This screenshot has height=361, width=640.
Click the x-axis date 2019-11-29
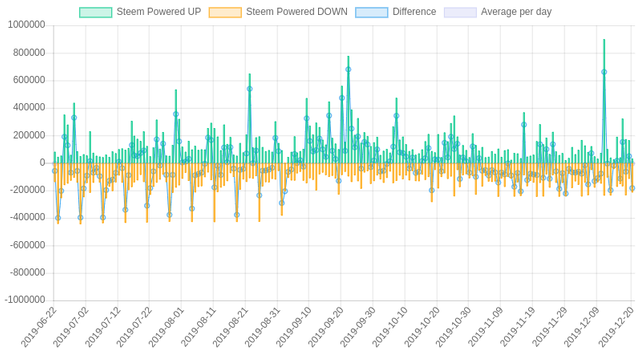tap(549, 327)
